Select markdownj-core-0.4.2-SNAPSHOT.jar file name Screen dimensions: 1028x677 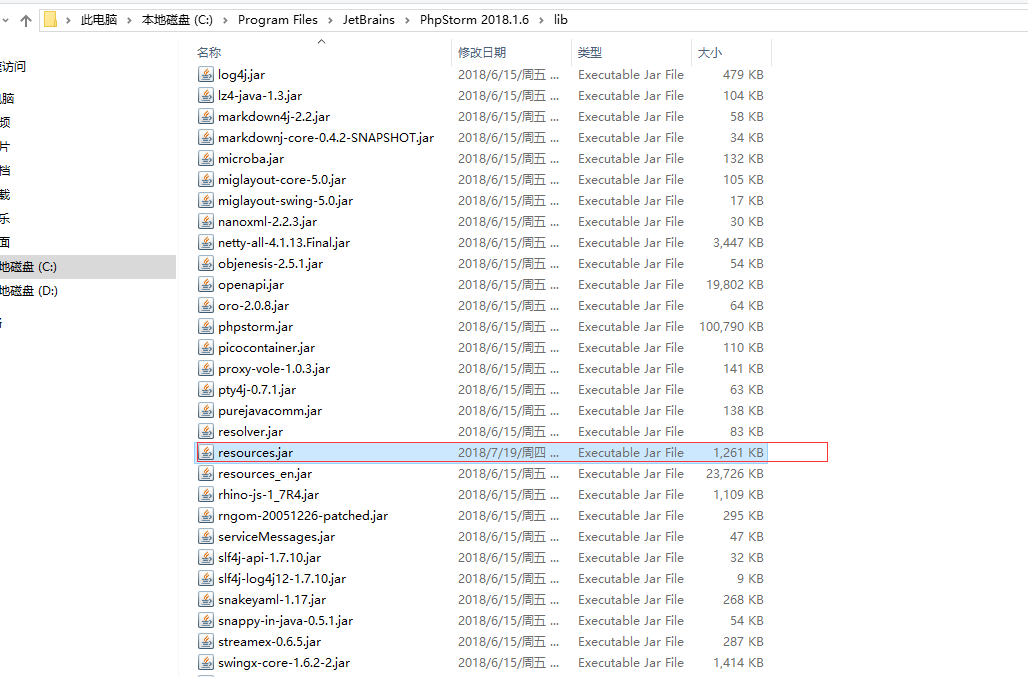[x=326, y=138]
